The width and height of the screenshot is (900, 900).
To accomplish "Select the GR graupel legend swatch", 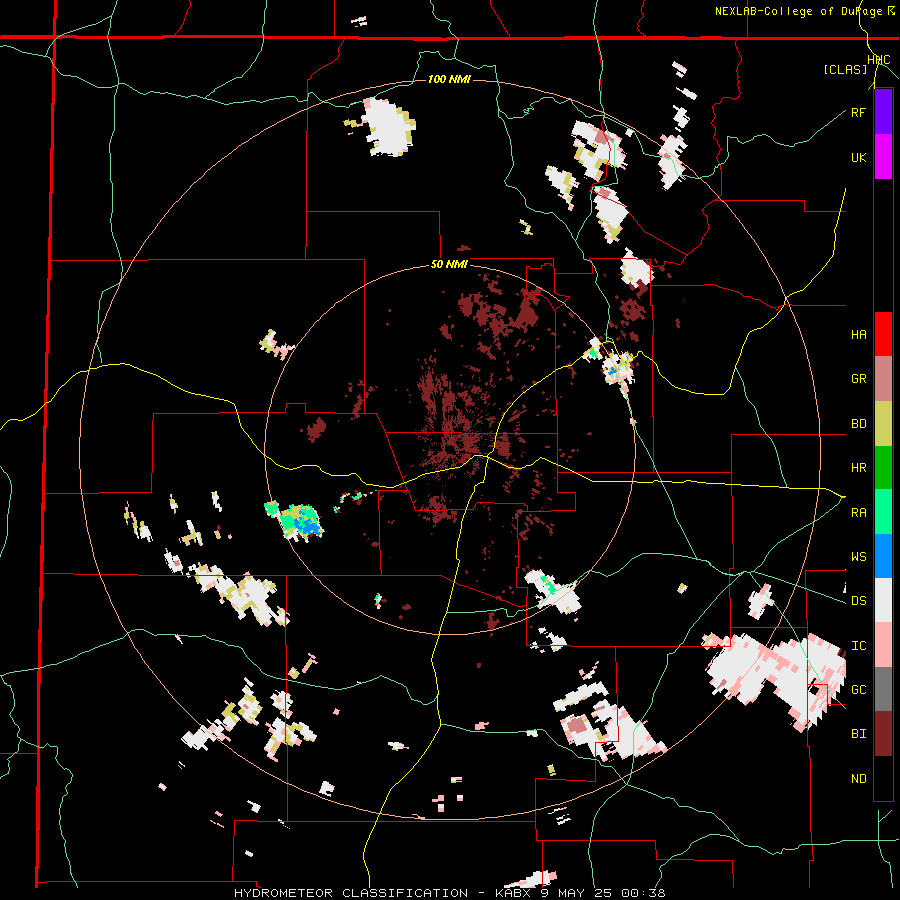I will [883, 379].
